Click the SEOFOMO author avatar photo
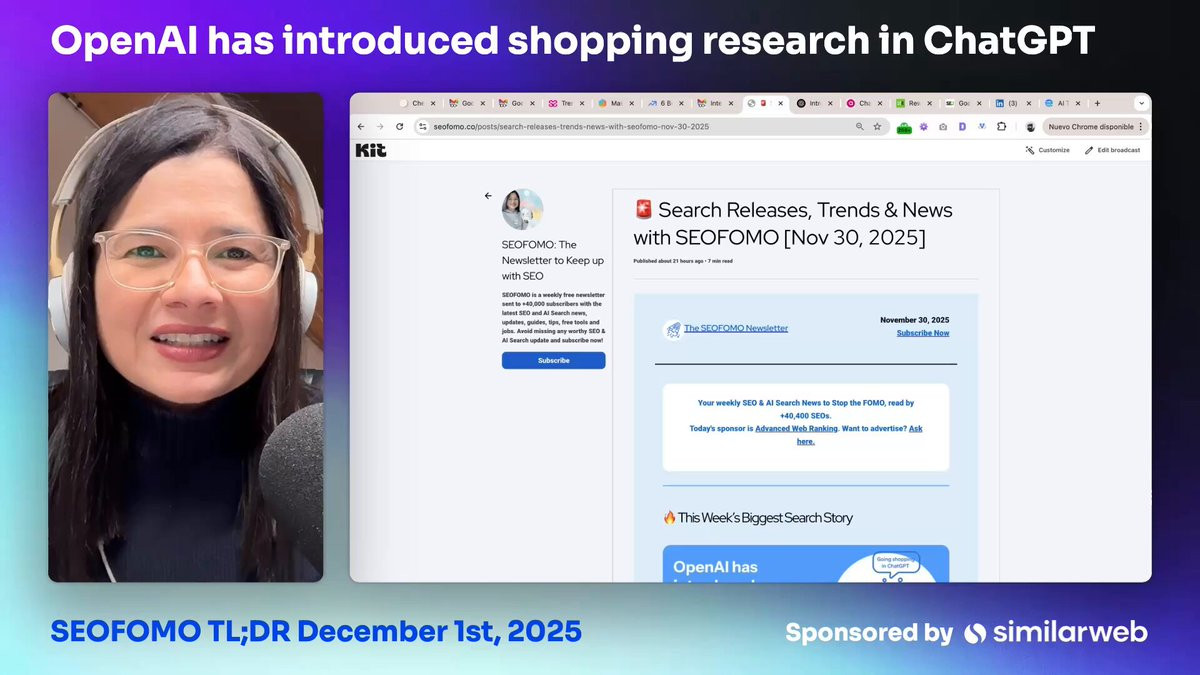Image resolution: width=1200 pixels, height=675 pixels. coord(522,209)
